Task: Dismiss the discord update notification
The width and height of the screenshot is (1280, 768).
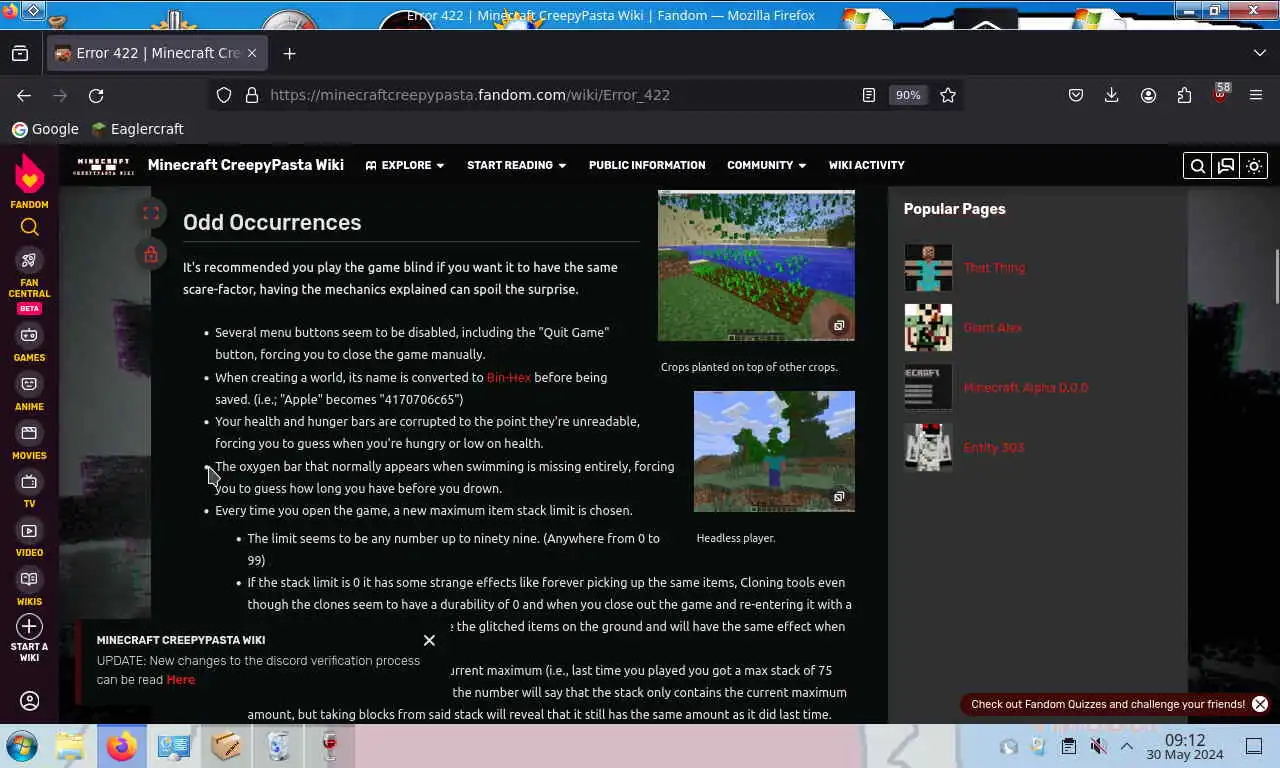Action: 429,640
